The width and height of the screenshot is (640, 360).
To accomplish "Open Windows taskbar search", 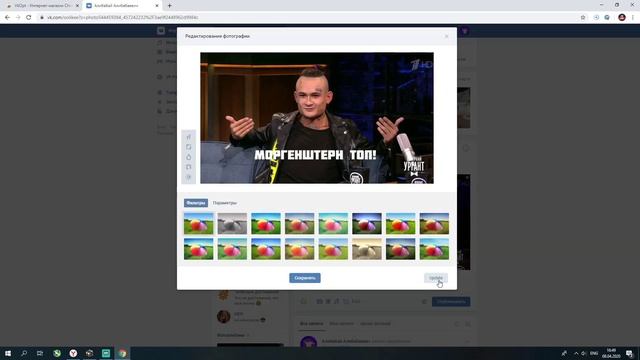I will click(24, 353).
